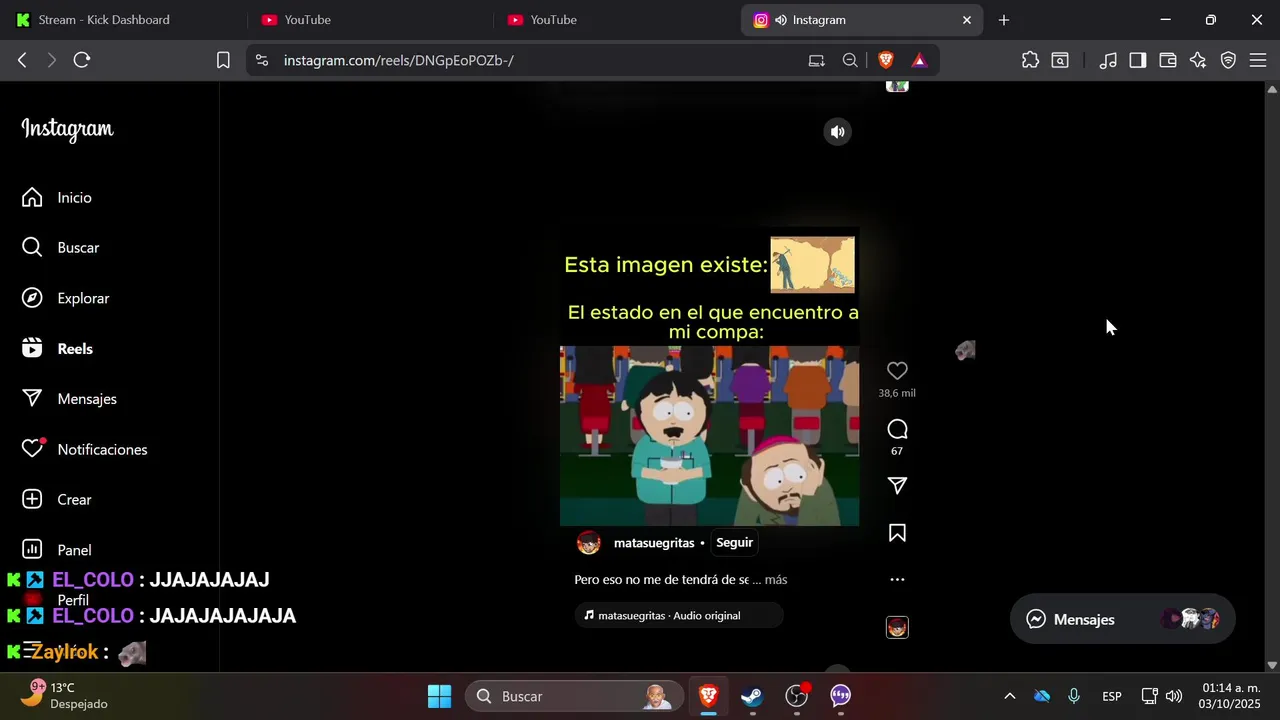
Task: Click the zoom level magnifier in the address bar
Action: [850, 60]
